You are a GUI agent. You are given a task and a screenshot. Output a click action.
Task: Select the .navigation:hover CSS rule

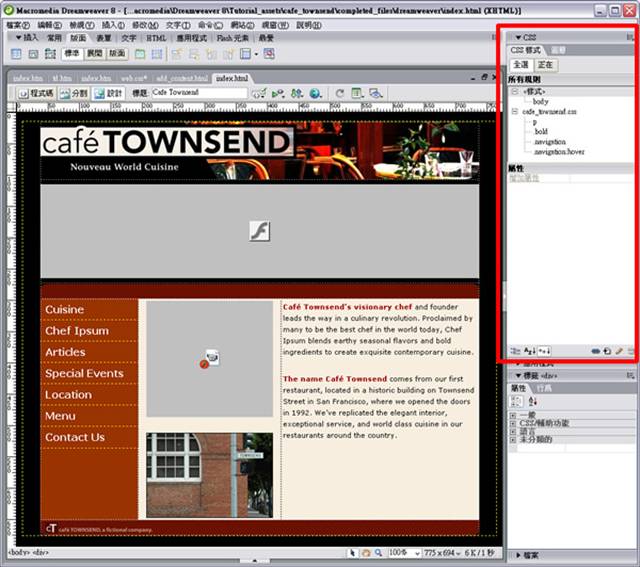tap(558, 152)
